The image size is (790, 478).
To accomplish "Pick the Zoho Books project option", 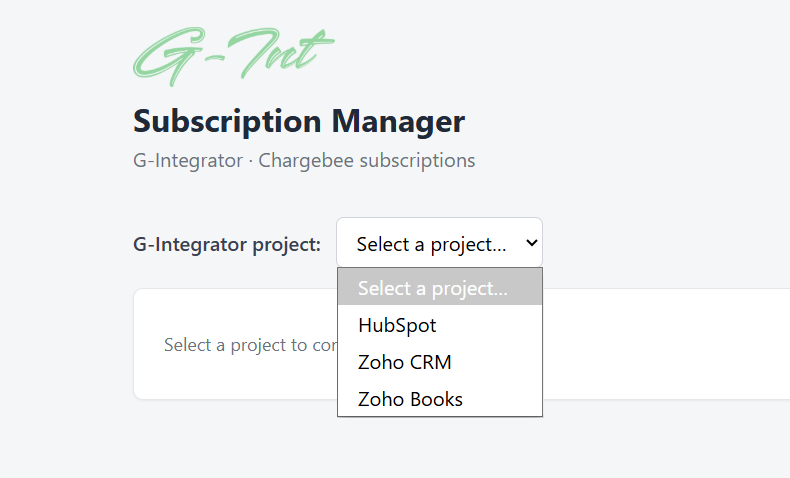I will coord(440,399).
